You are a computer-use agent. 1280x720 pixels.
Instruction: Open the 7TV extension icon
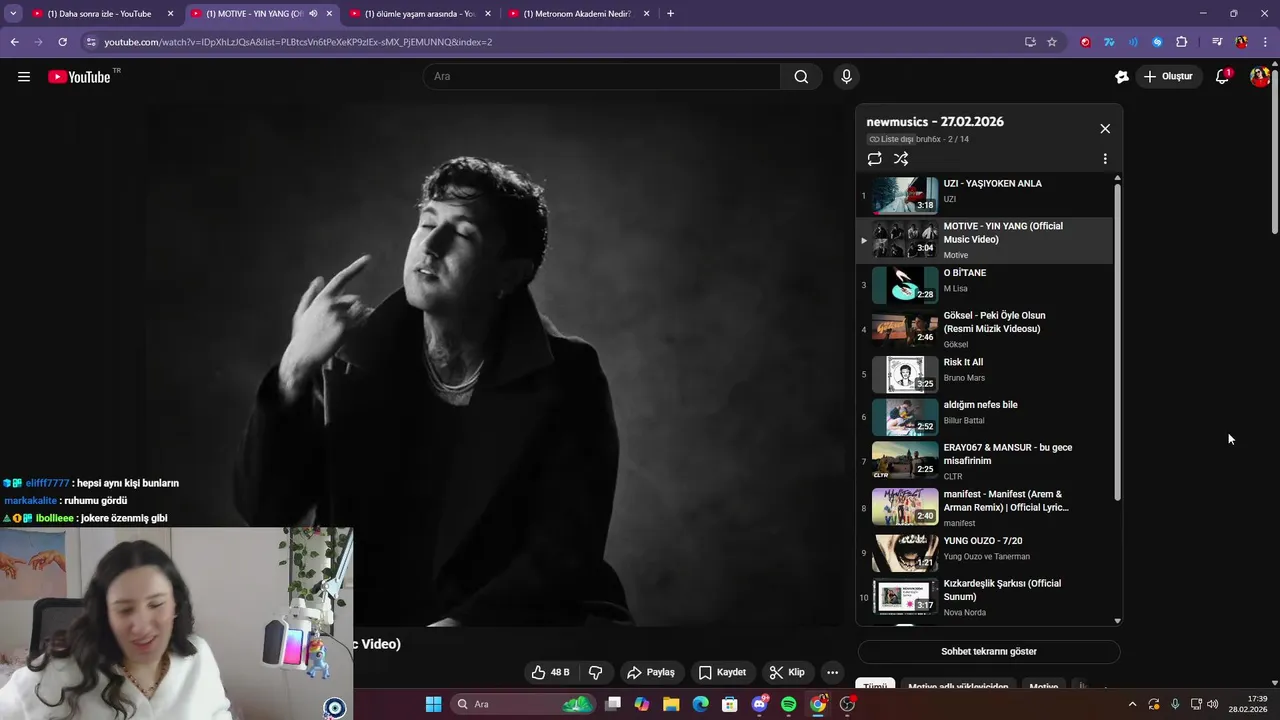1109,42
